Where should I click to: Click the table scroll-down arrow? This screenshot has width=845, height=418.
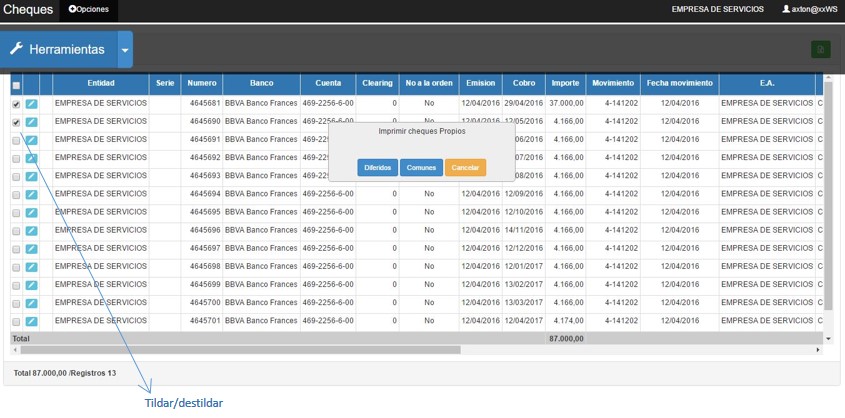pyautogui.click(x=827, y=339)
